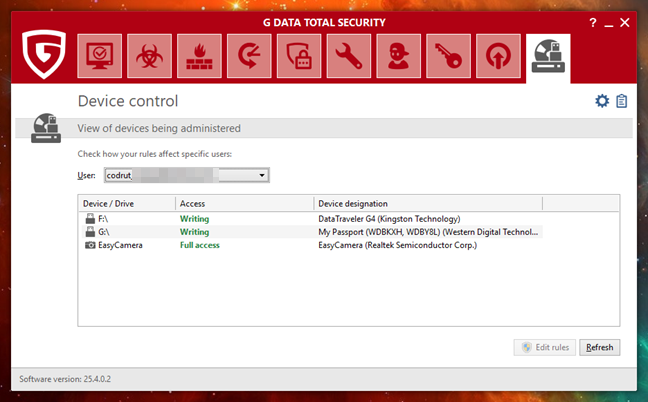648x402 pixels.
Task: Click the G DATA shield logo
Action: [x=44, y=54]
